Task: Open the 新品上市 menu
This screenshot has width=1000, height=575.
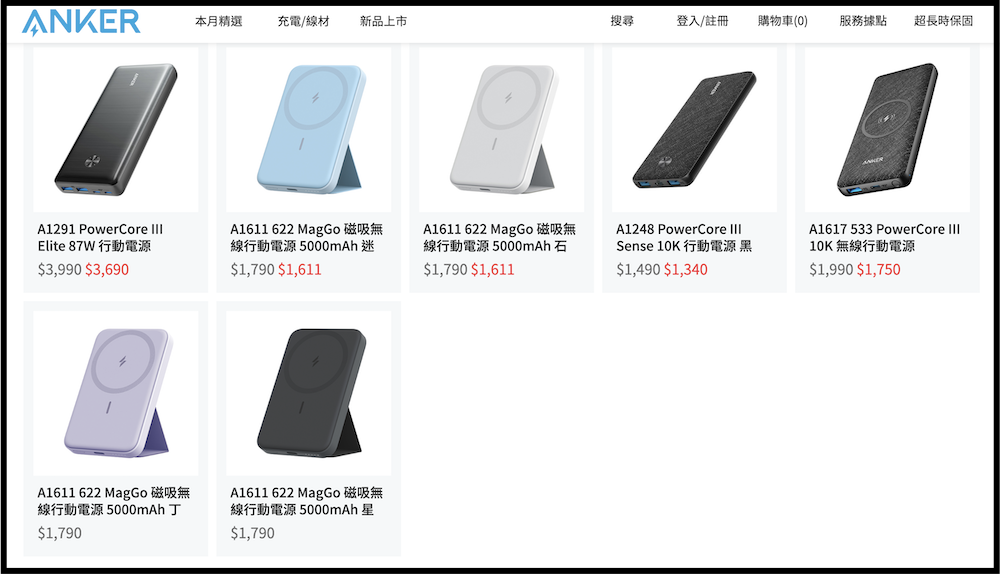Action: (383, 21)
